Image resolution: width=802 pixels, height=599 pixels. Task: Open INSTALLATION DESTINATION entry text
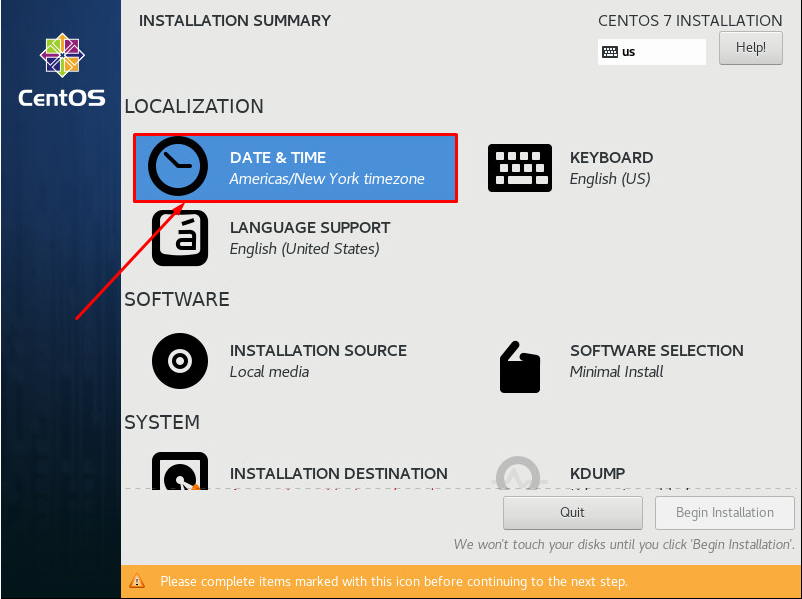click(x=339, y=474)
